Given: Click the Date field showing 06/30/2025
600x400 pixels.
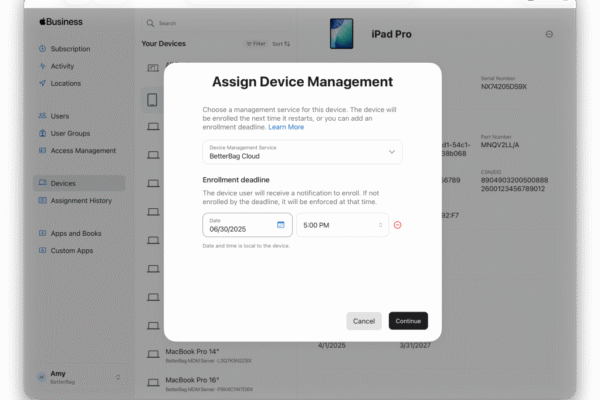Looking at the screenshot, I should click(x=247, y=225).
